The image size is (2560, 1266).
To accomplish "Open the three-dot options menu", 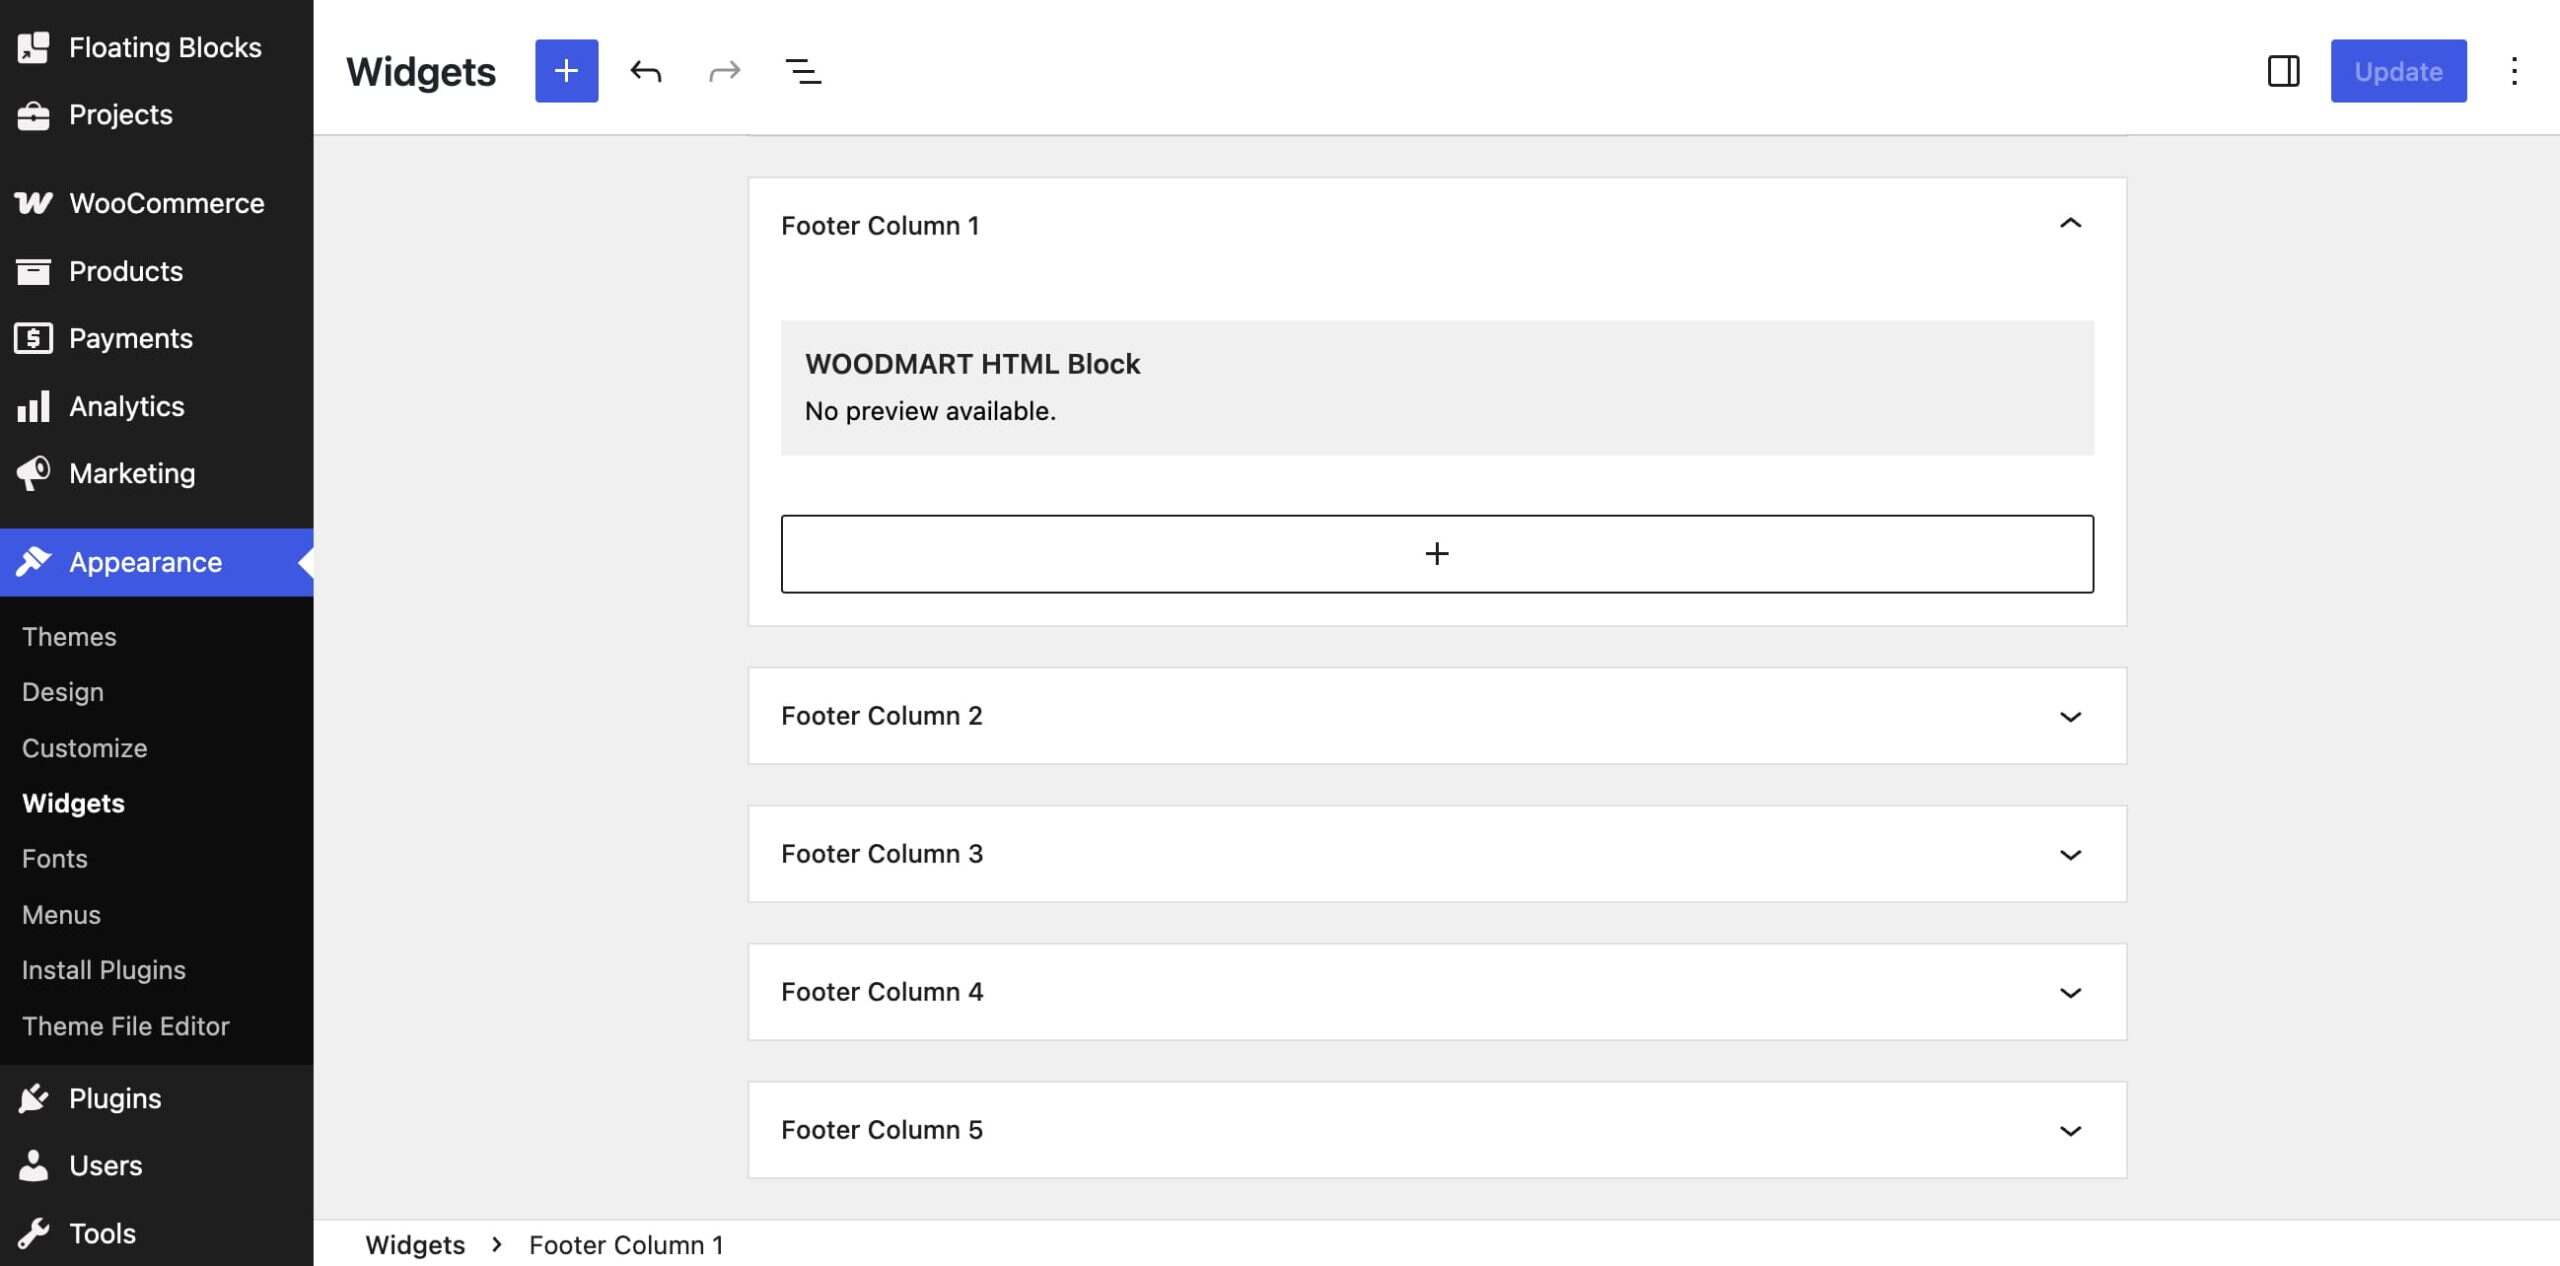I will (x=2513, y=71).
